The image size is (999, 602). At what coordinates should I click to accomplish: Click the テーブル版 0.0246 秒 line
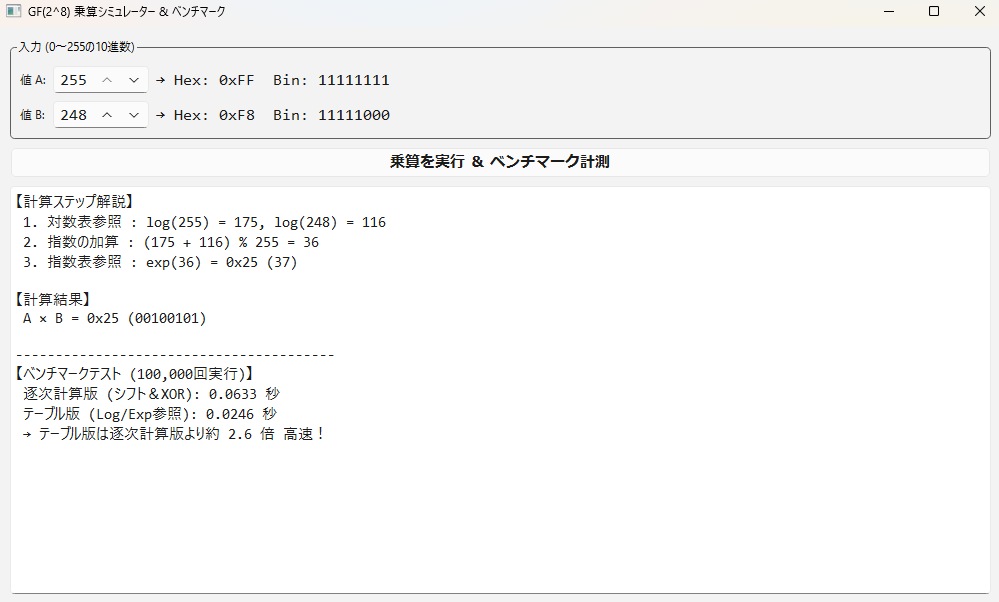[x=150, y=414]
